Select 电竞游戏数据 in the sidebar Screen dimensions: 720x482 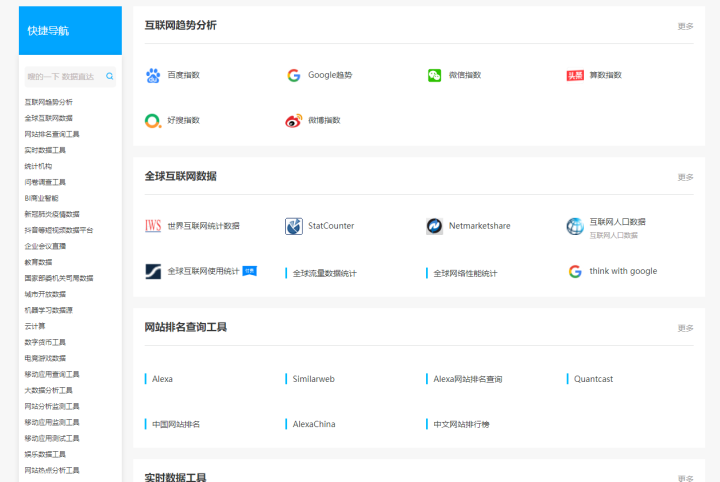click(45, 358)
